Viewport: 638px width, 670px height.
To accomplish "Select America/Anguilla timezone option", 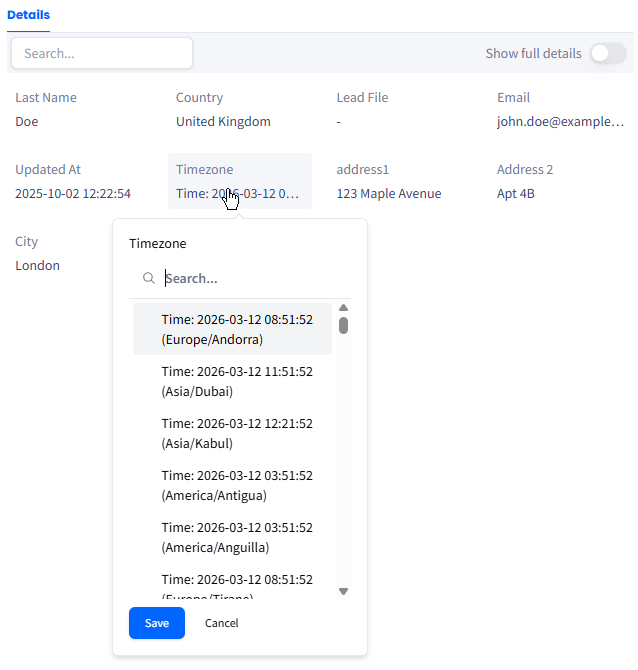I will tap(232, 538).
